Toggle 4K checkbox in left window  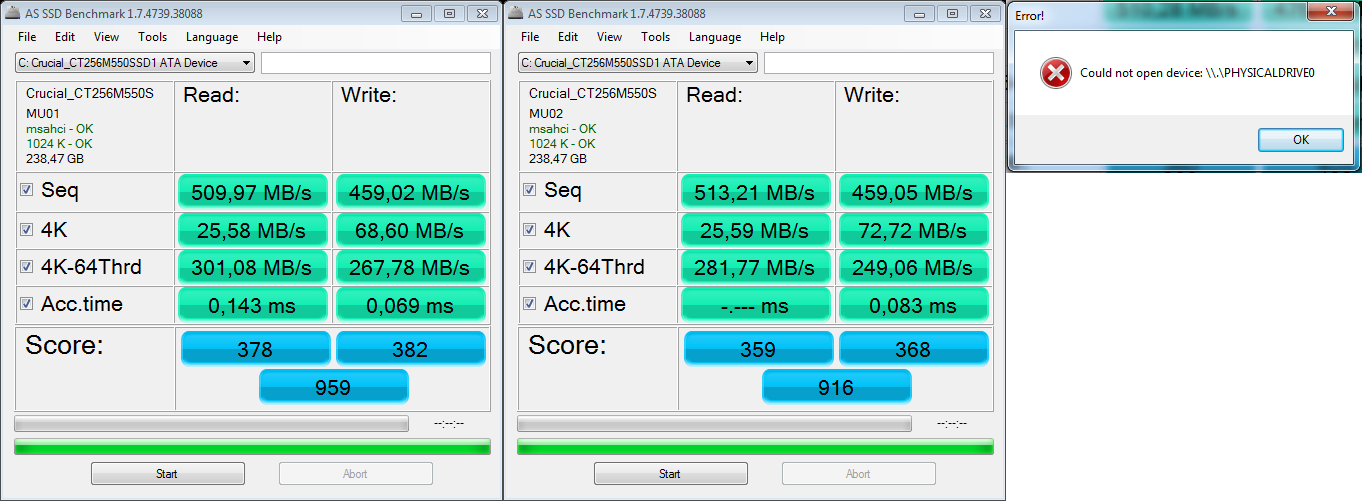tap(27, 229)
